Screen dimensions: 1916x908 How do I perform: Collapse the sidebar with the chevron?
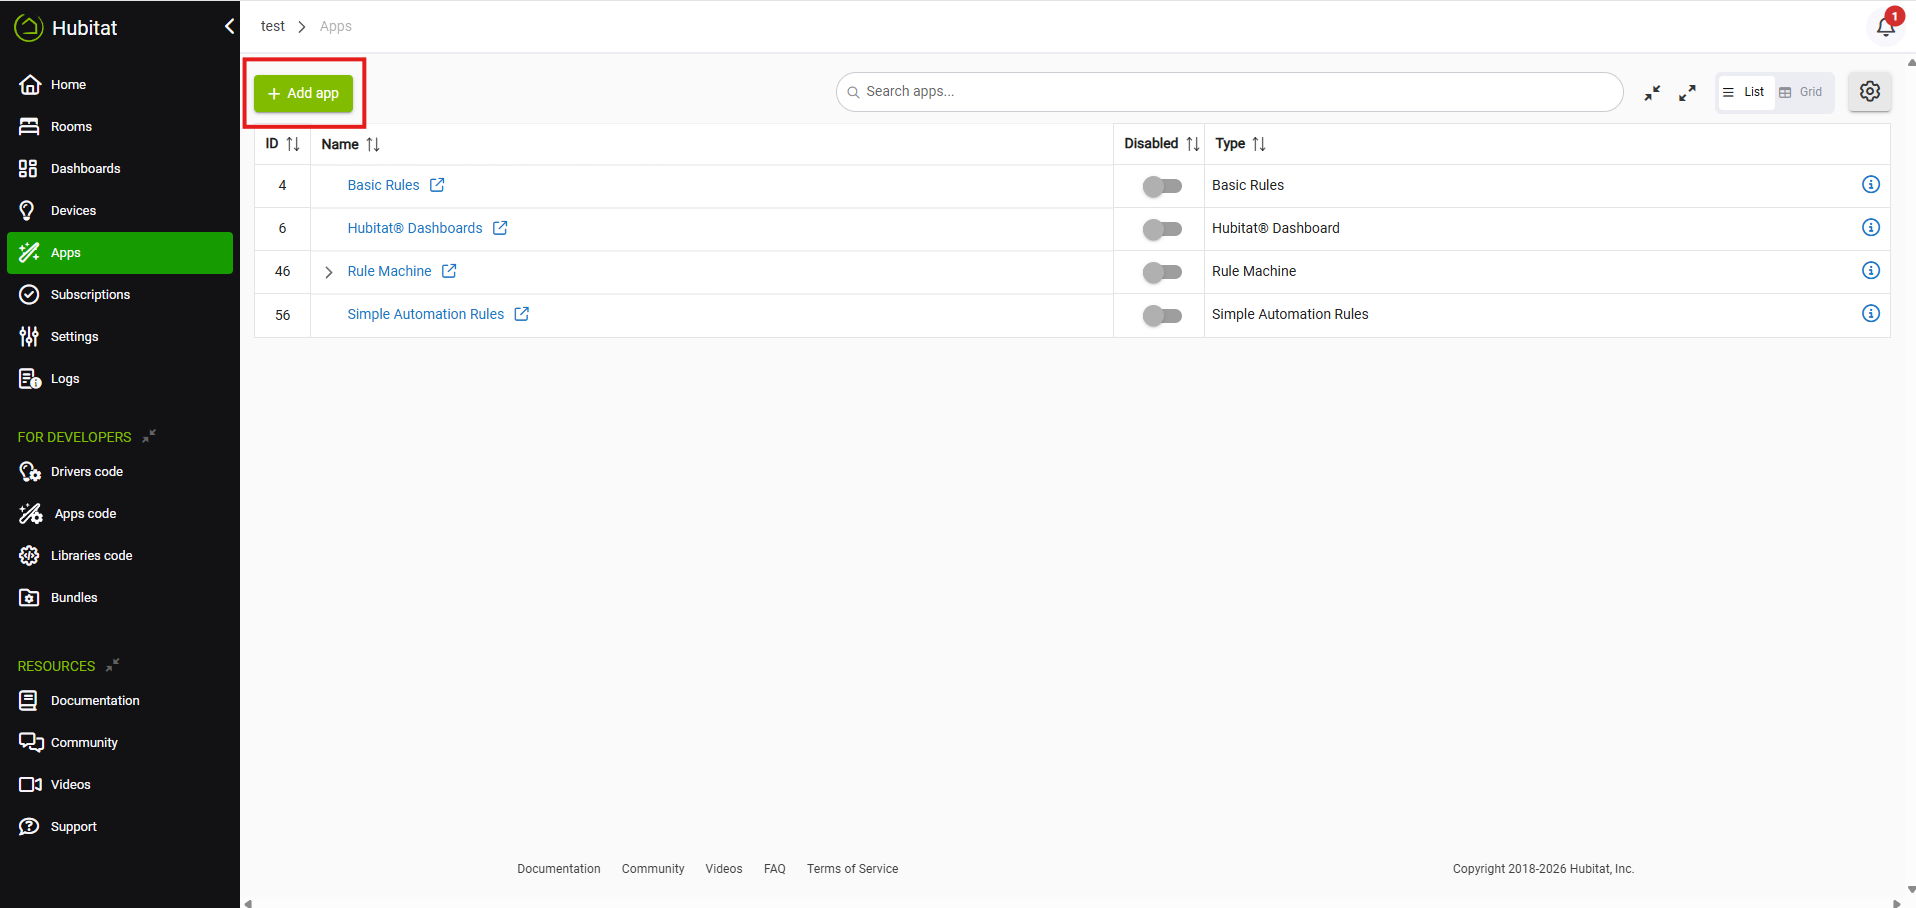coord(229,27)
